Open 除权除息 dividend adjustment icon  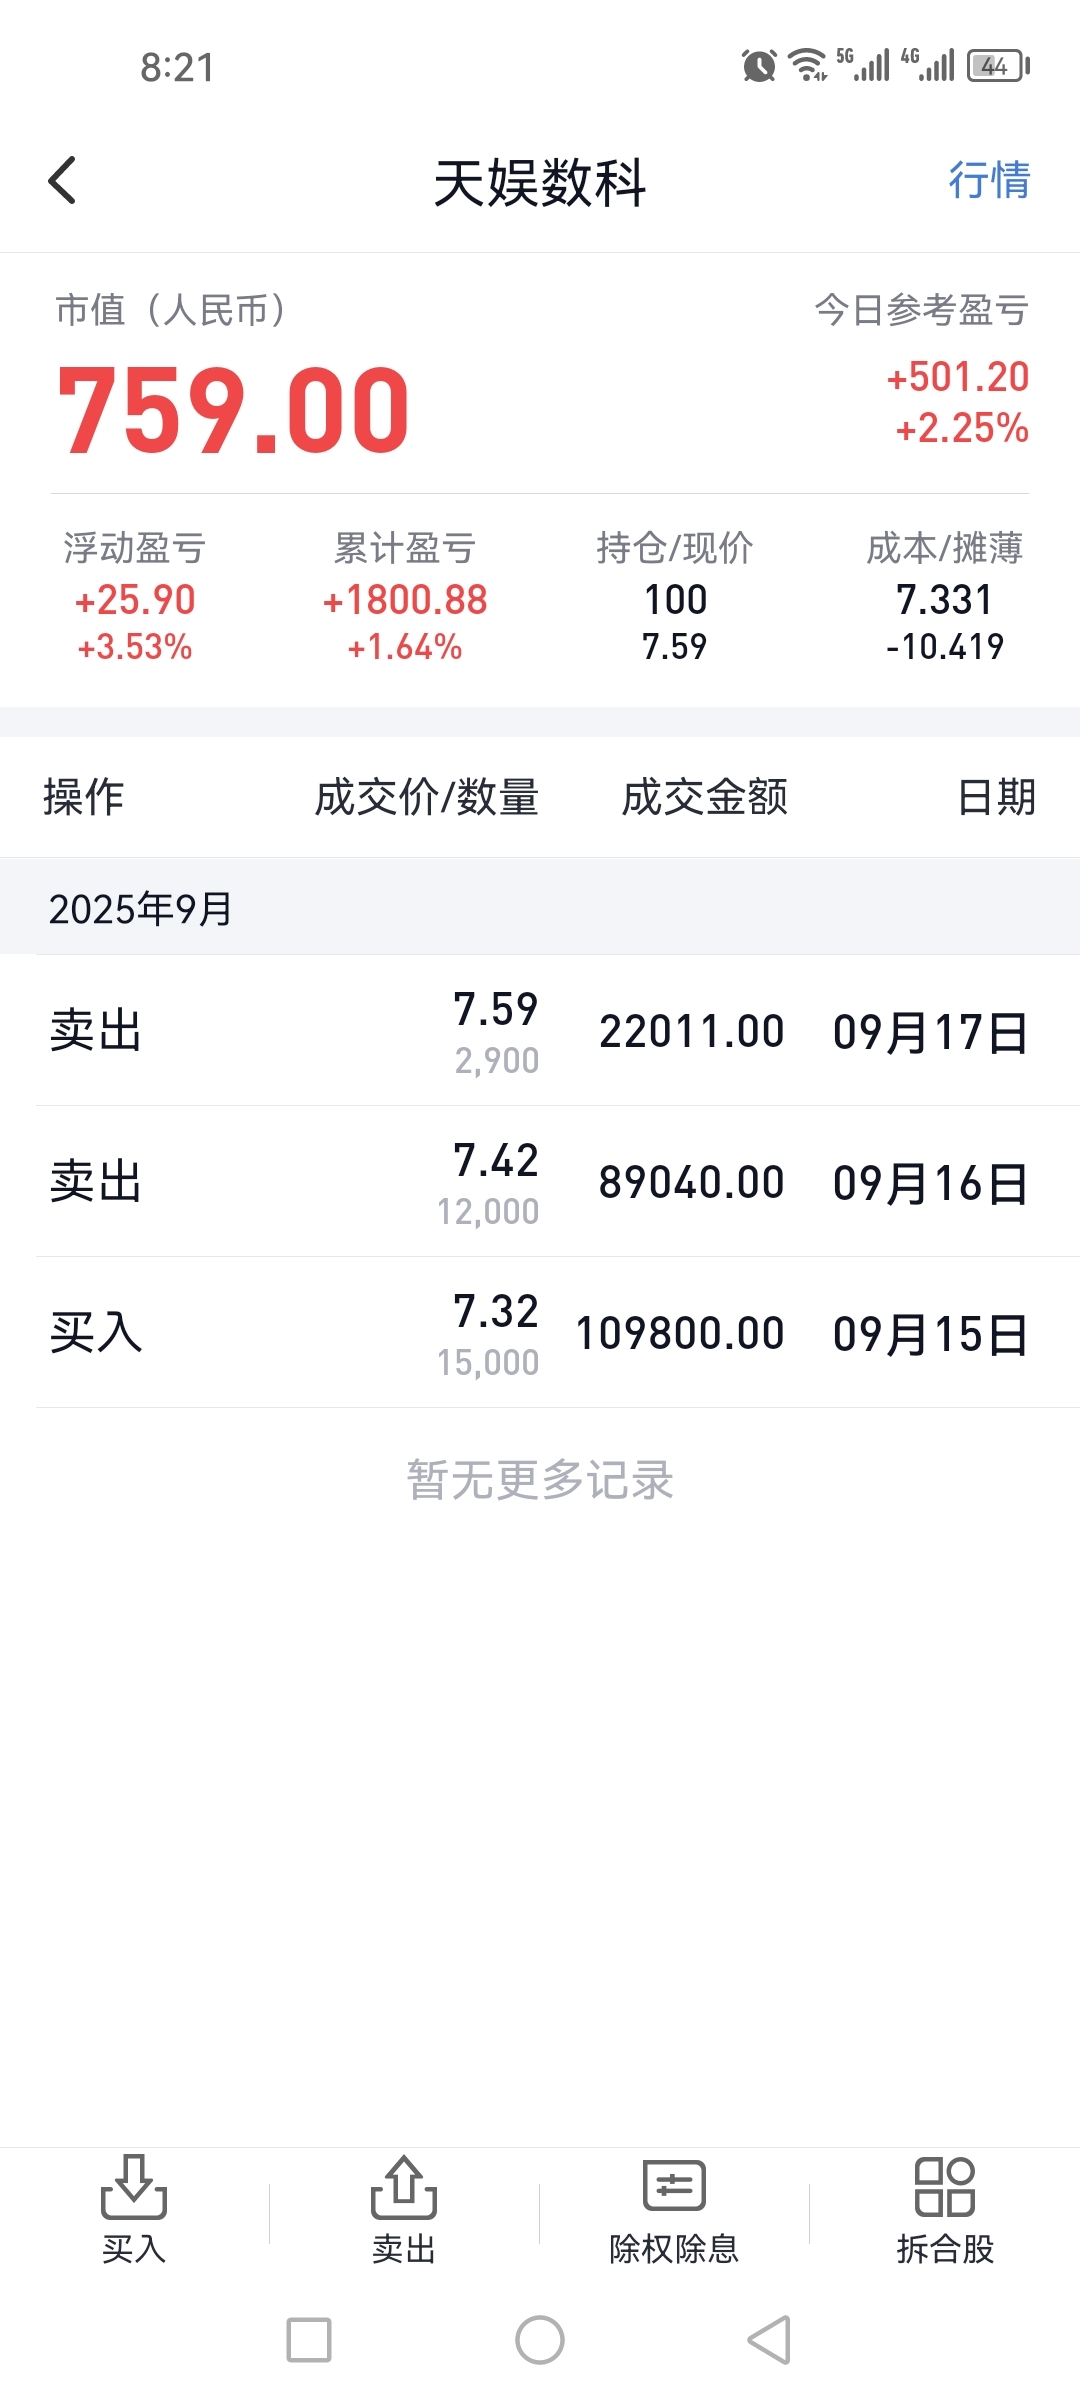pyautogui.click(x=674, y=2210)
